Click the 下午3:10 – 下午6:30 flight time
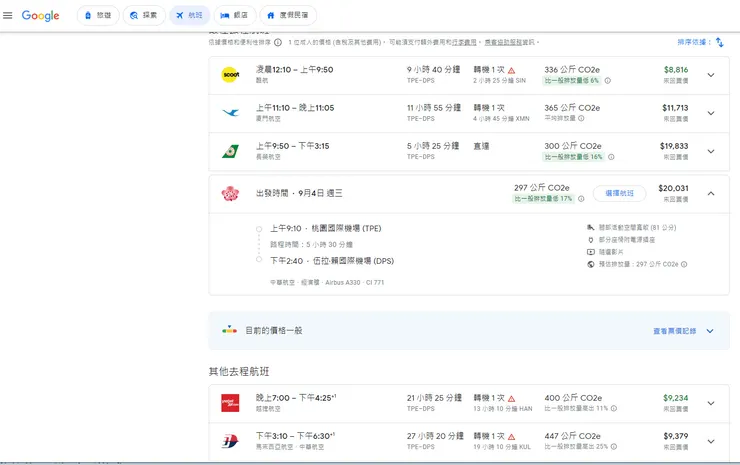740x465 pixels. pyautogui.click(x=295, y=436)
